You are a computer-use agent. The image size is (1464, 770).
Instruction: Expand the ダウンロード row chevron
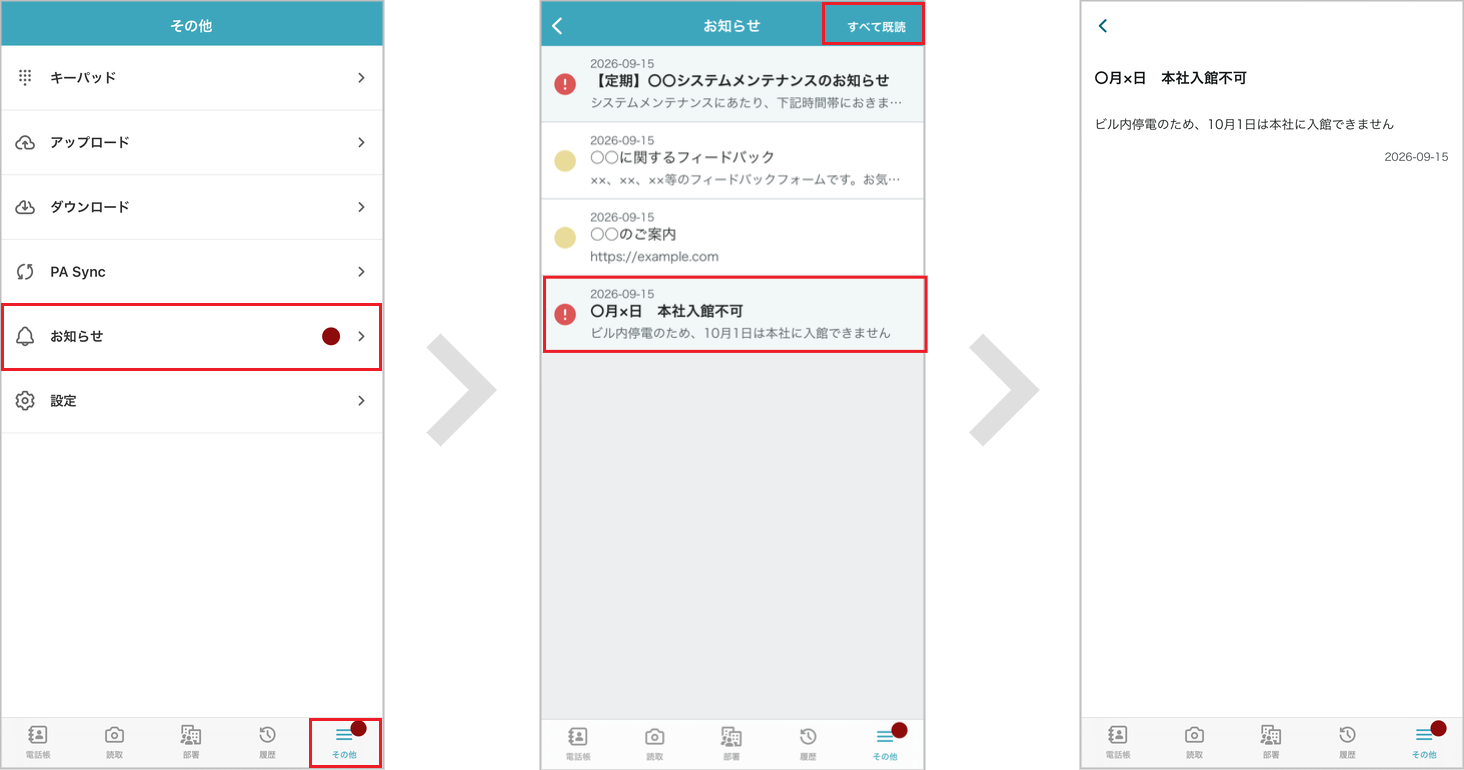(x=361, y=207)
